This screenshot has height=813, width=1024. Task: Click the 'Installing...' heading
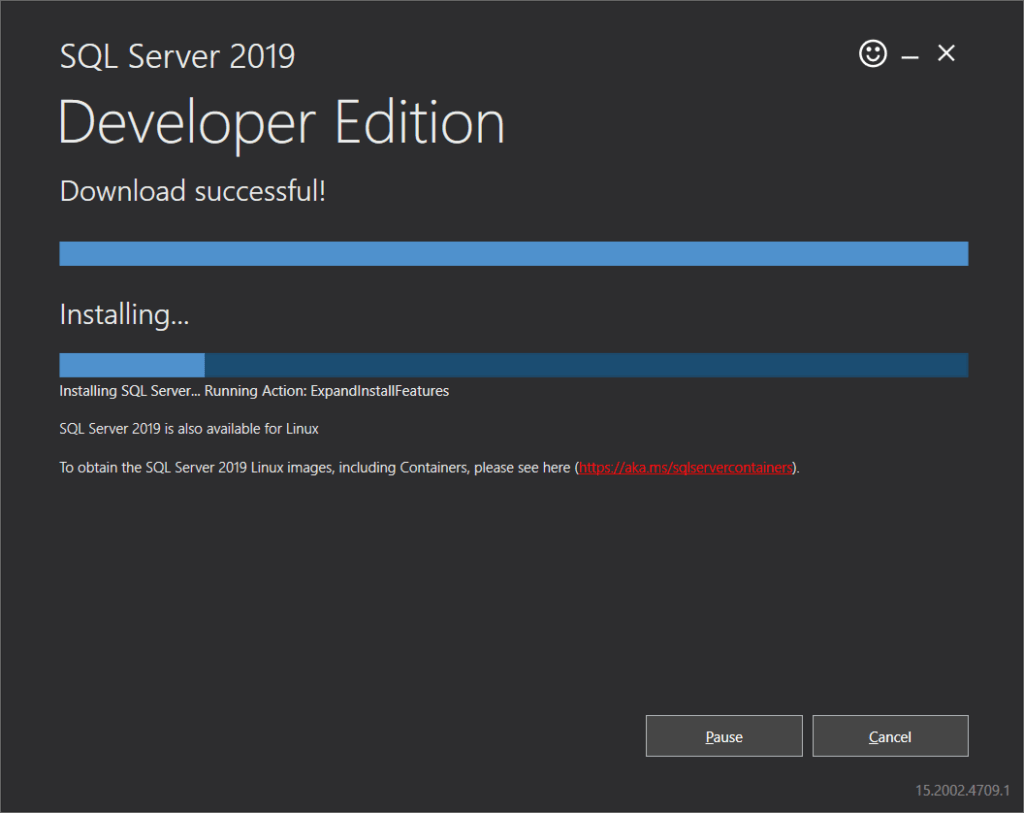coord(124,315)
